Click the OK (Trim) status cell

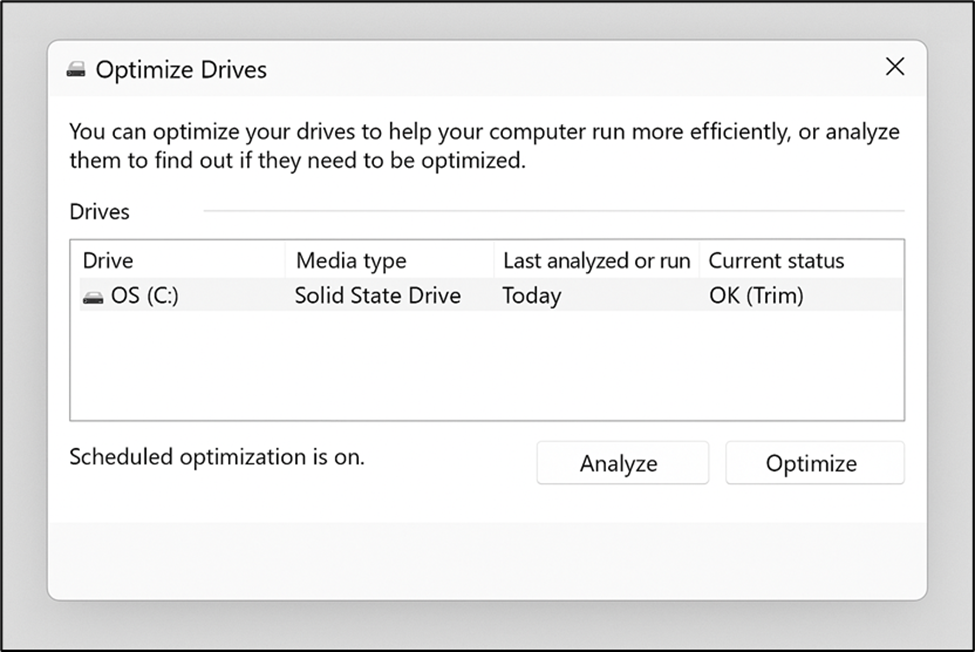(756, 295)
